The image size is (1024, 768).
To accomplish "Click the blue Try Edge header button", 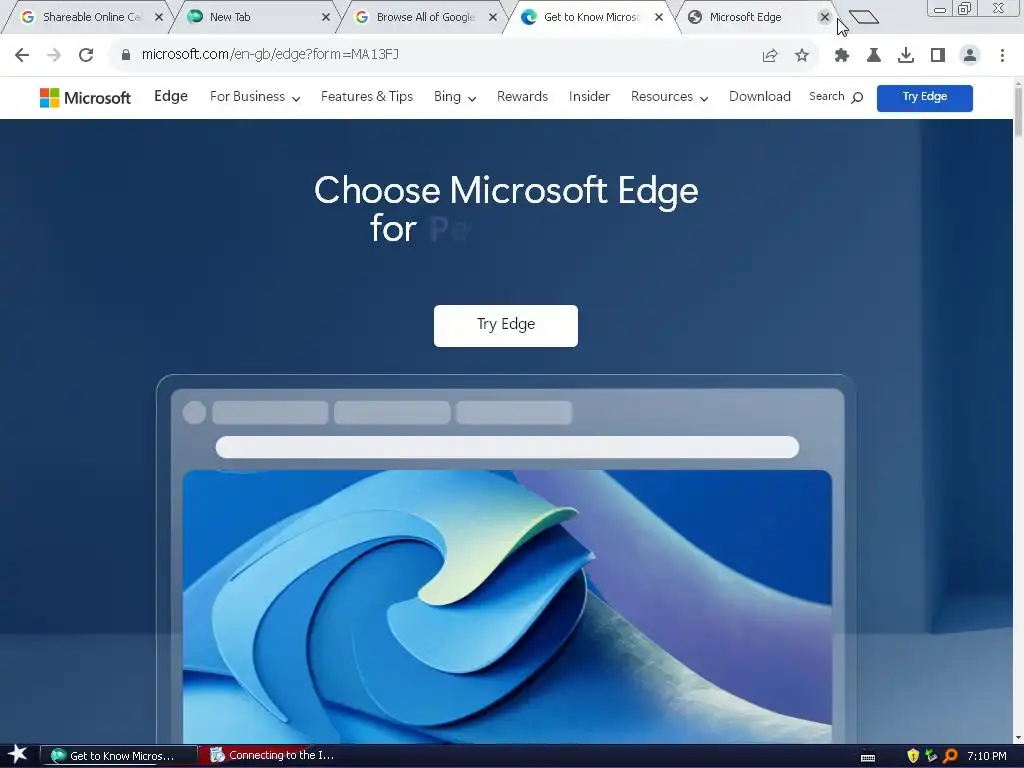I will 925,98.
